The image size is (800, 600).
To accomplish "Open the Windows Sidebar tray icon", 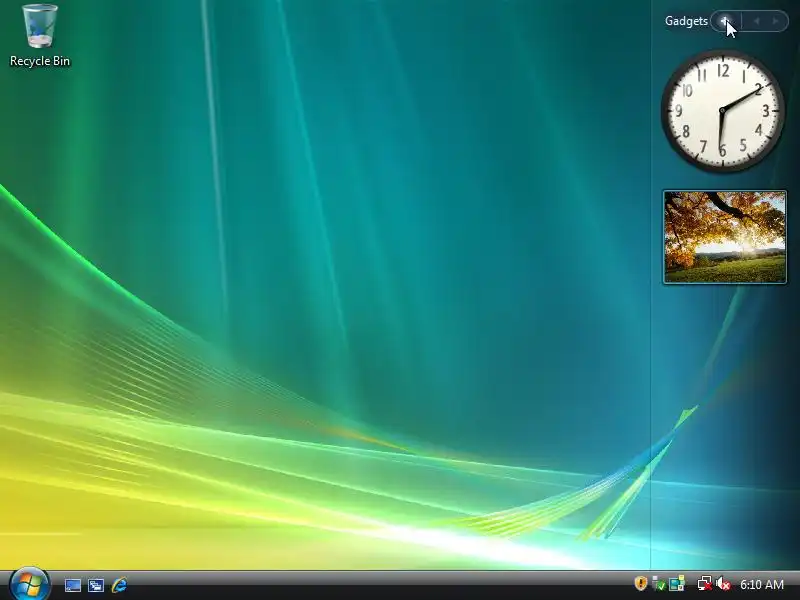I will [677, 583].
